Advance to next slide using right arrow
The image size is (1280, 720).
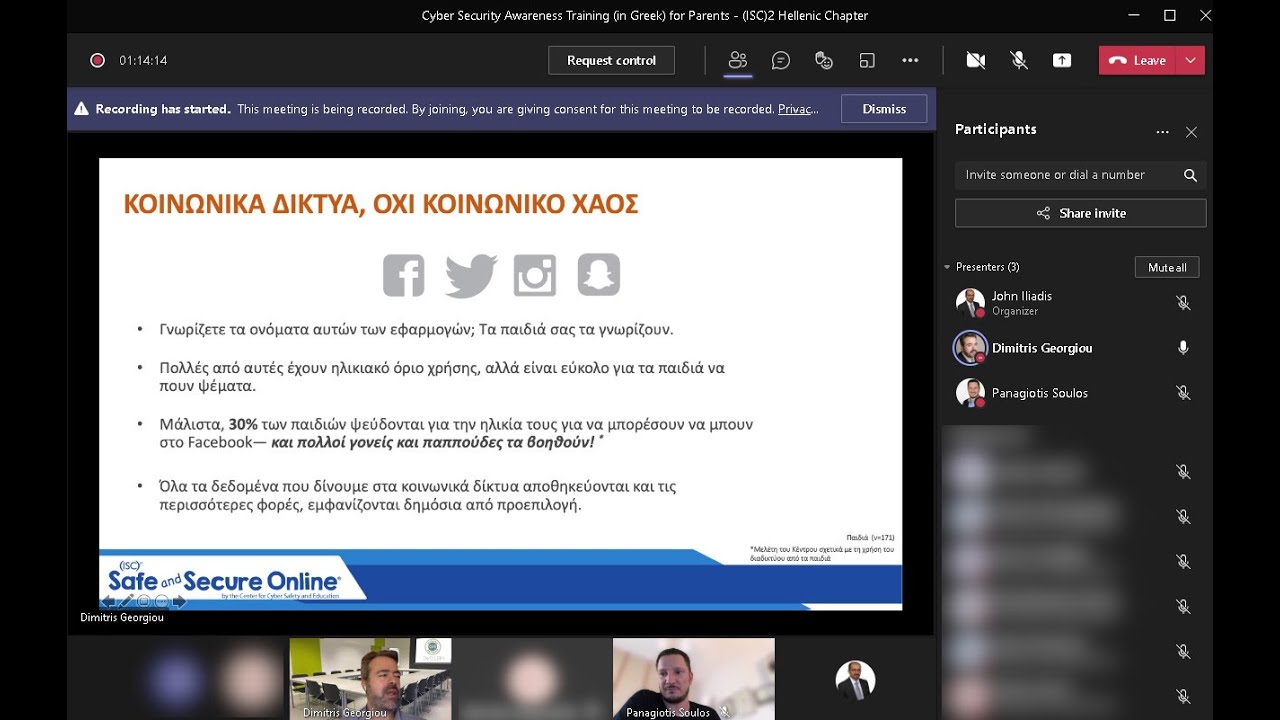coord(180,601)
